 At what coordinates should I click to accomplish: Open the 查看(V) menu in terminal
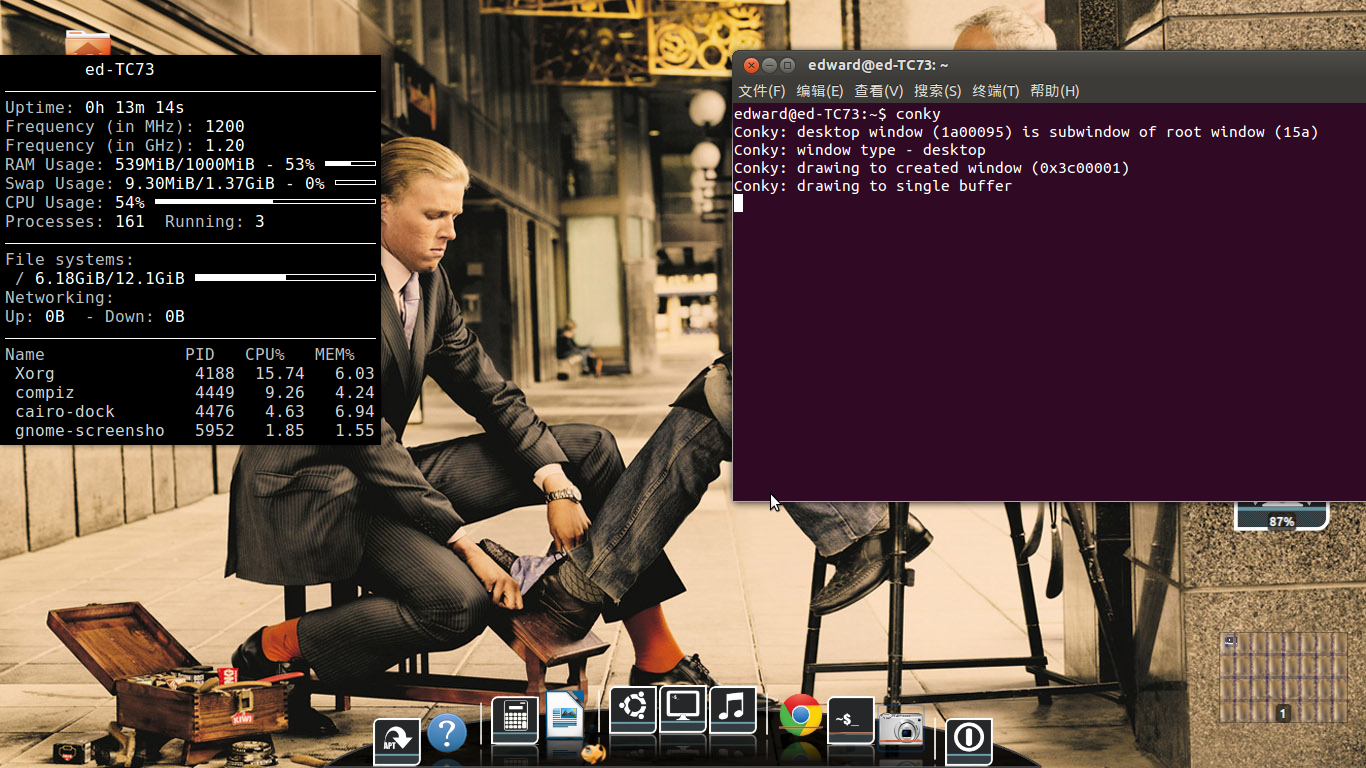879,91
